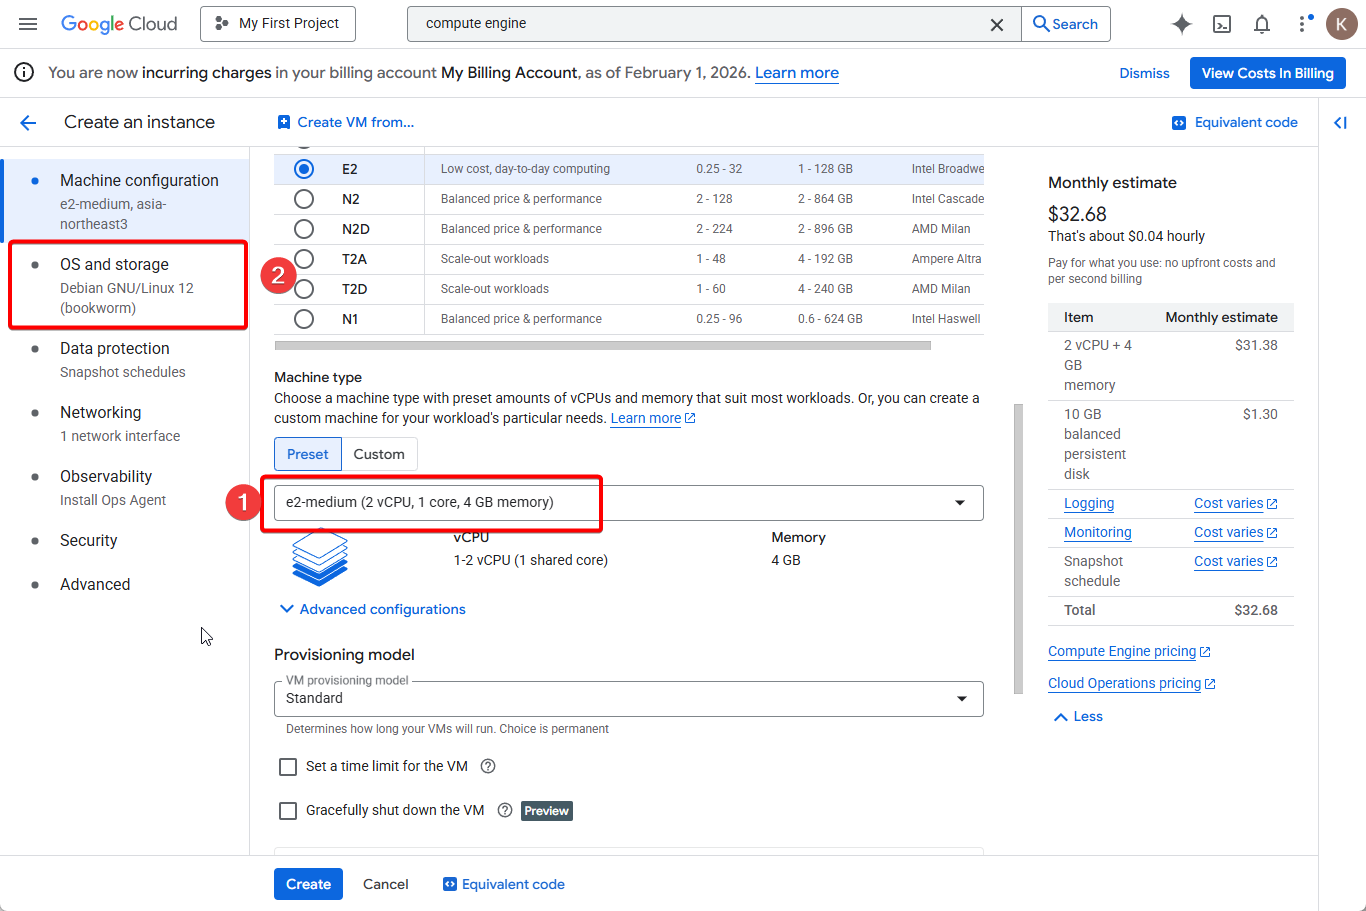This screenshot has width=1366, height=911.
Task: Select the N2D machine series
Action: pos(304,229)
